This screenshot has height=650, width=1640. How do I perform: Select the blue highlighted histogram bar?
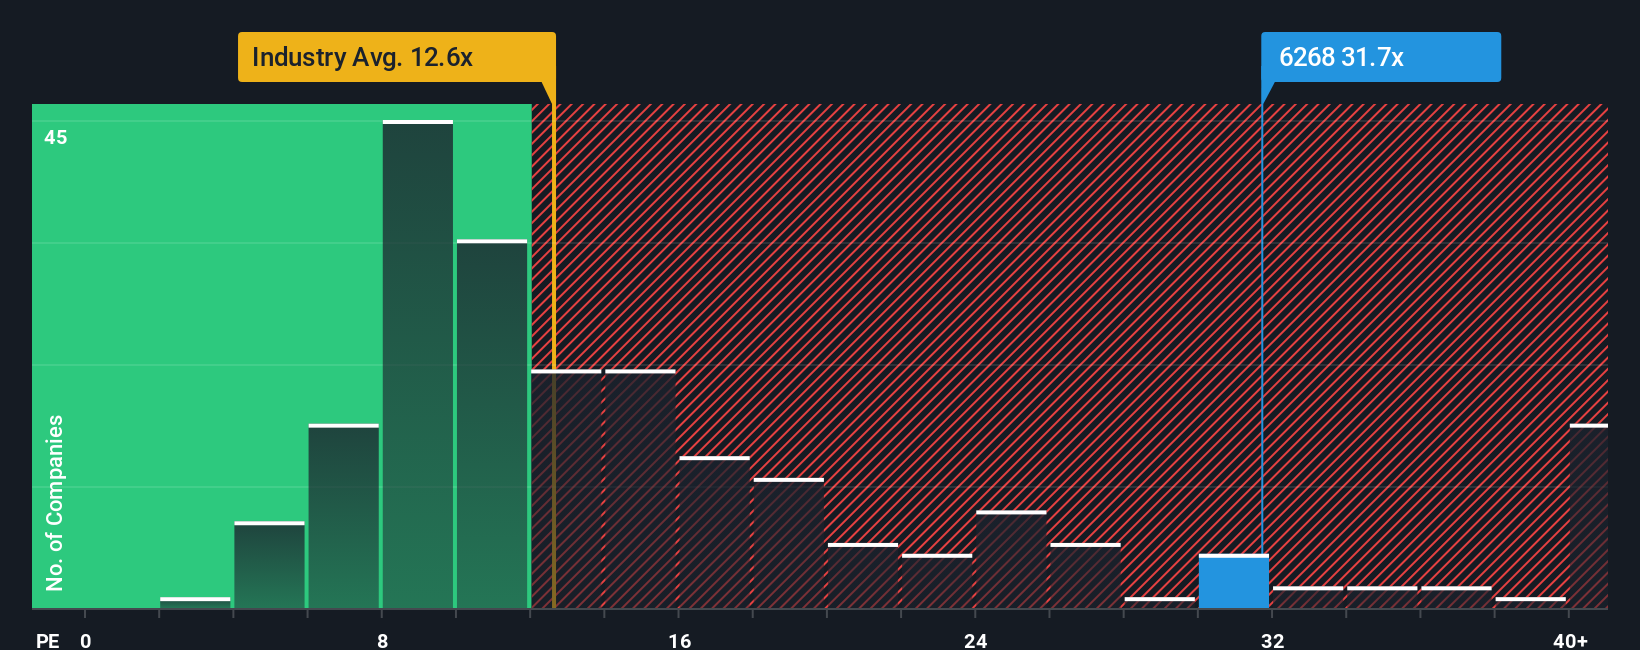(1234, 582)
